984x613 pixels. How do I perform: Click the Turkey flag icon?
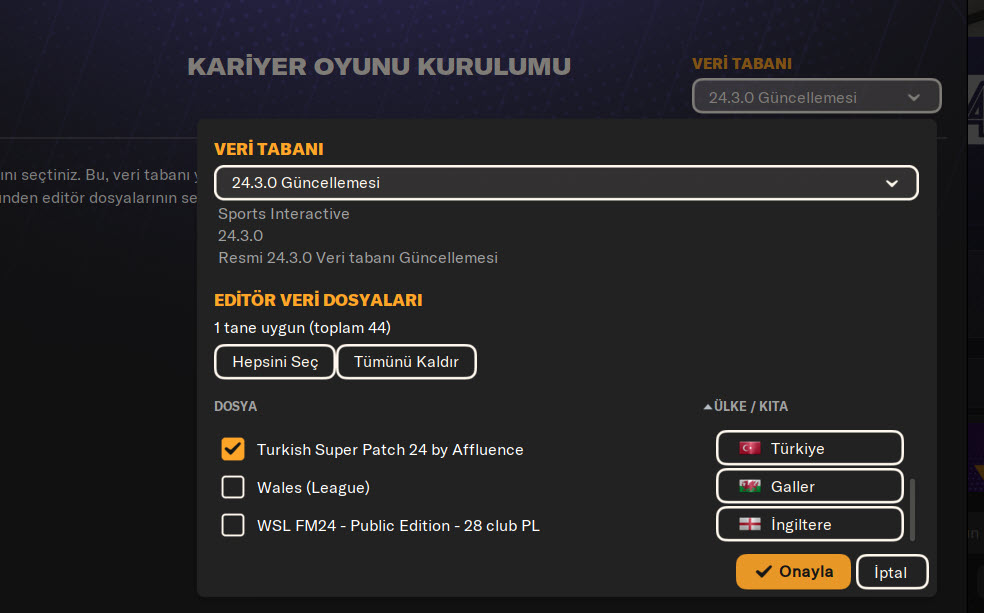[x=749, y=448]
